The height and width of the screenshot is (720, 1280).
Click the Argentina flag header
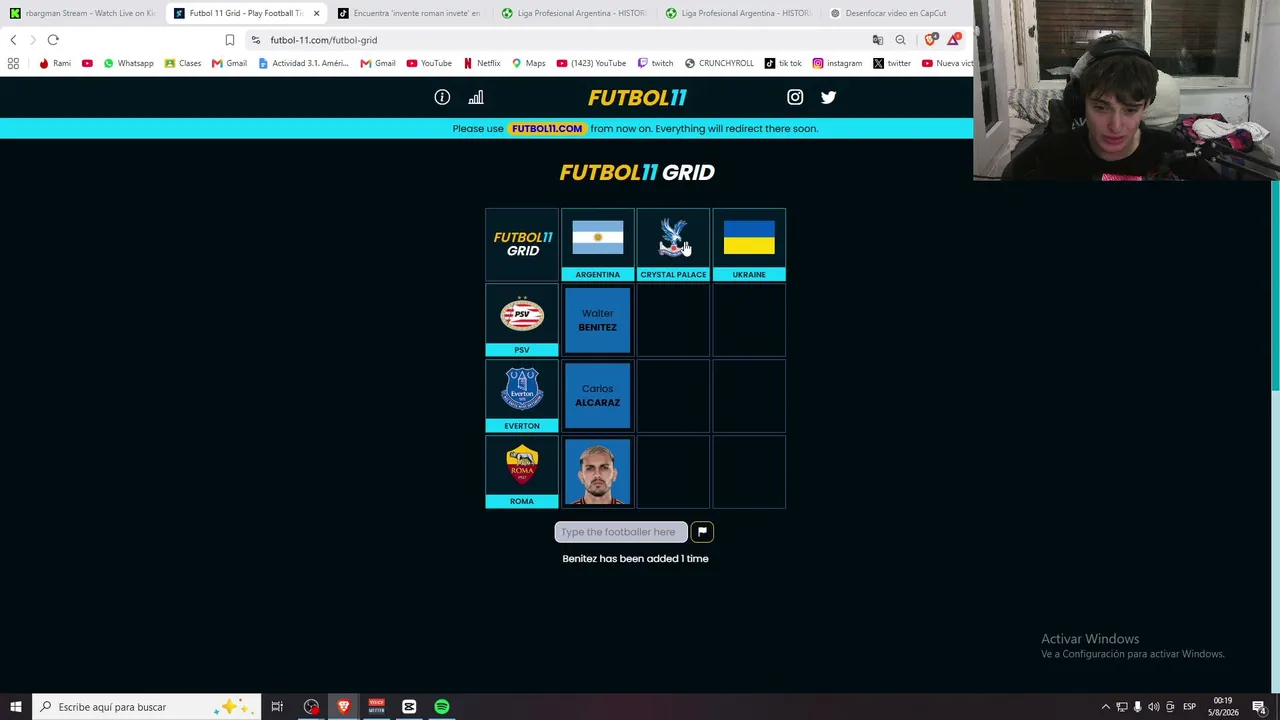tap(598, 238)
